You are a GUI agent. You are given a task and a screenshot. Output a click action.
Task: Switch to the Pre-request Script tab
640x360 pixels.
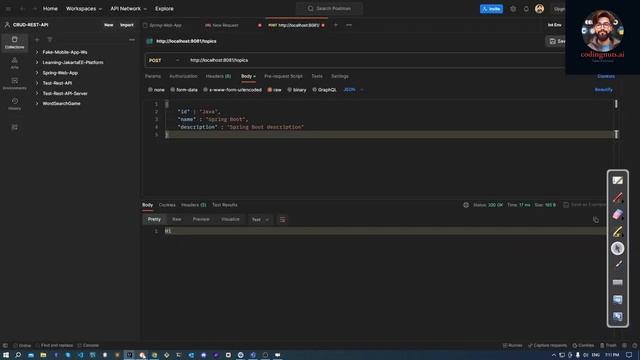[283, 76]
